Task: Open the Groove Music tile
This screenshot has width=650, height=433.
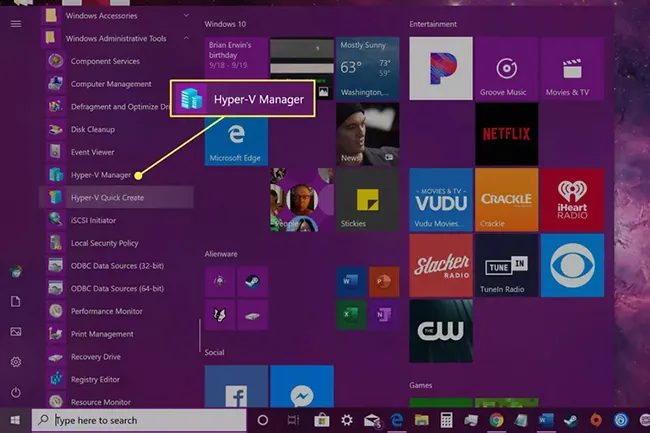Action: [x=507, y=68]
